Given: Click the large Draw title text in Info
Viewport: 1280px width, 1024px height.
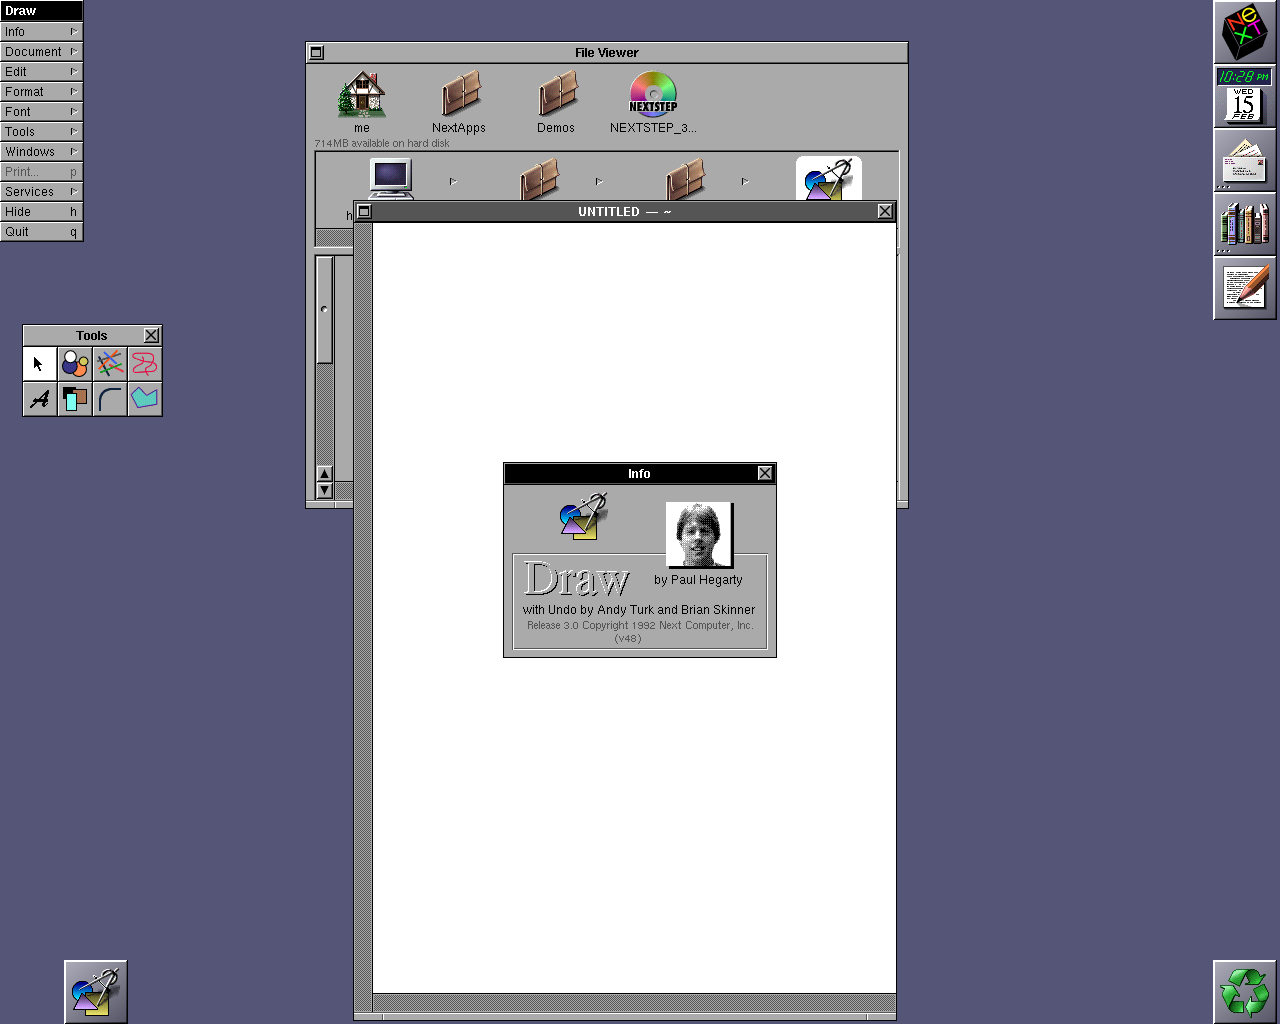Looking at the screenshot, I should coord(576,579).
